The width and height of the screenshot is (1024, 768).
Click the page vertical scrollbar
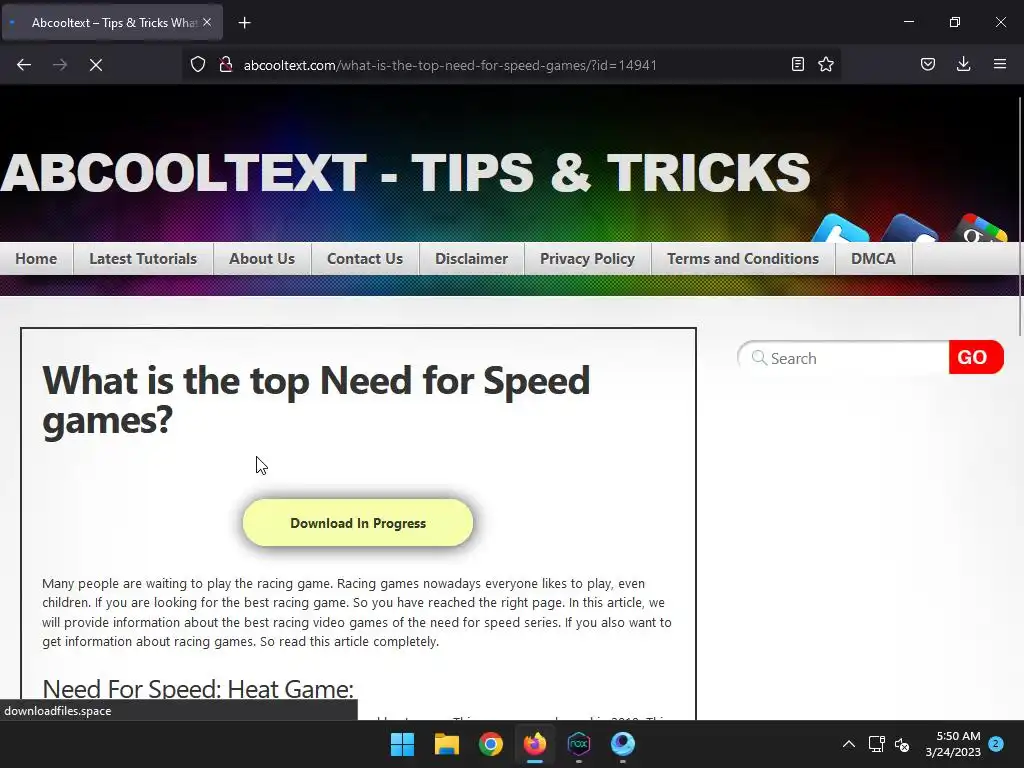pos(1020,216)
